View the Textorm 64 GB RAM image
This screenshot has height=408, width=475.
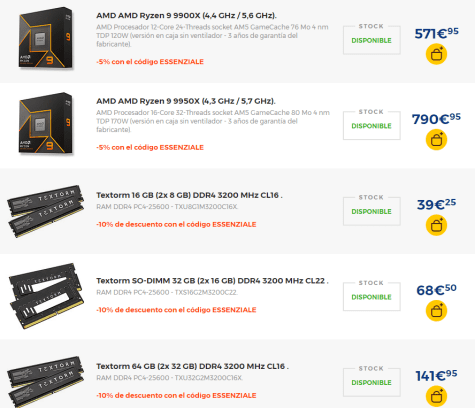pos(45,382)
